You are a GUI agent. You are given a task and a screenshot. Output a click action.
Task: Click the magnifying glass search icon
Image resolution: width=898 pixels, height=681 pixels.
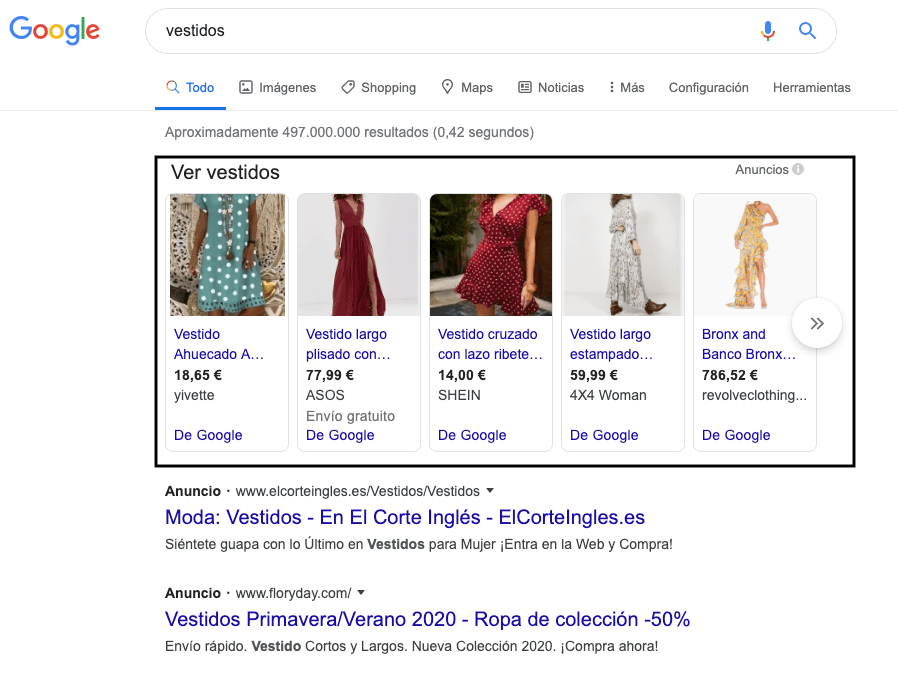click(x=807, y=31)
